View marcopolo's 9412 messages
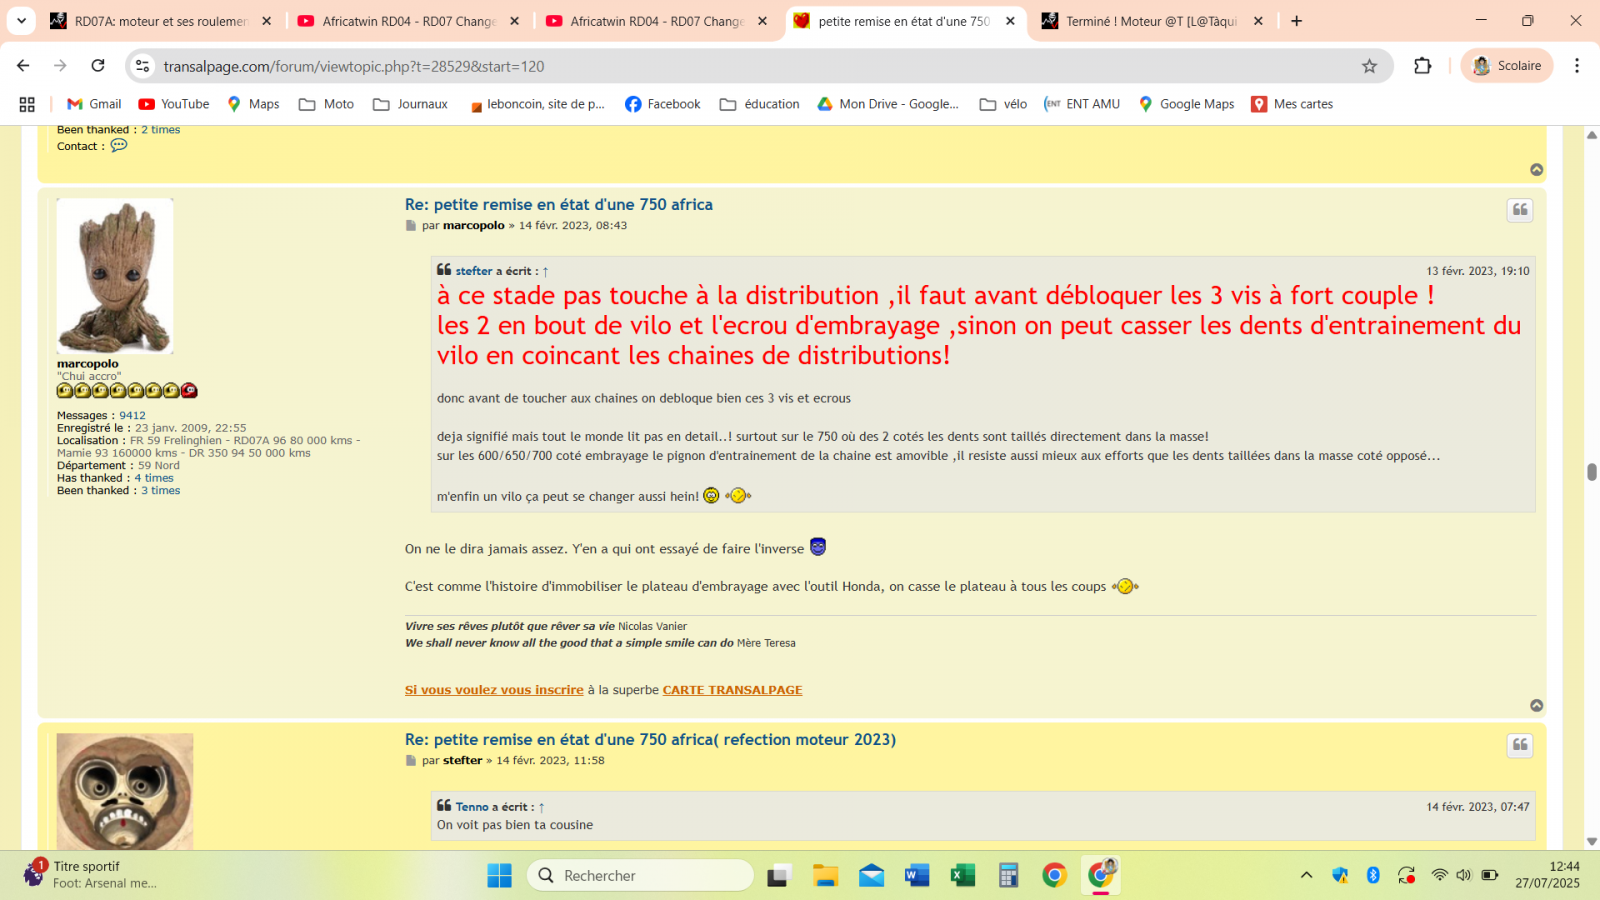1600x900 pixels. [132, 415]
